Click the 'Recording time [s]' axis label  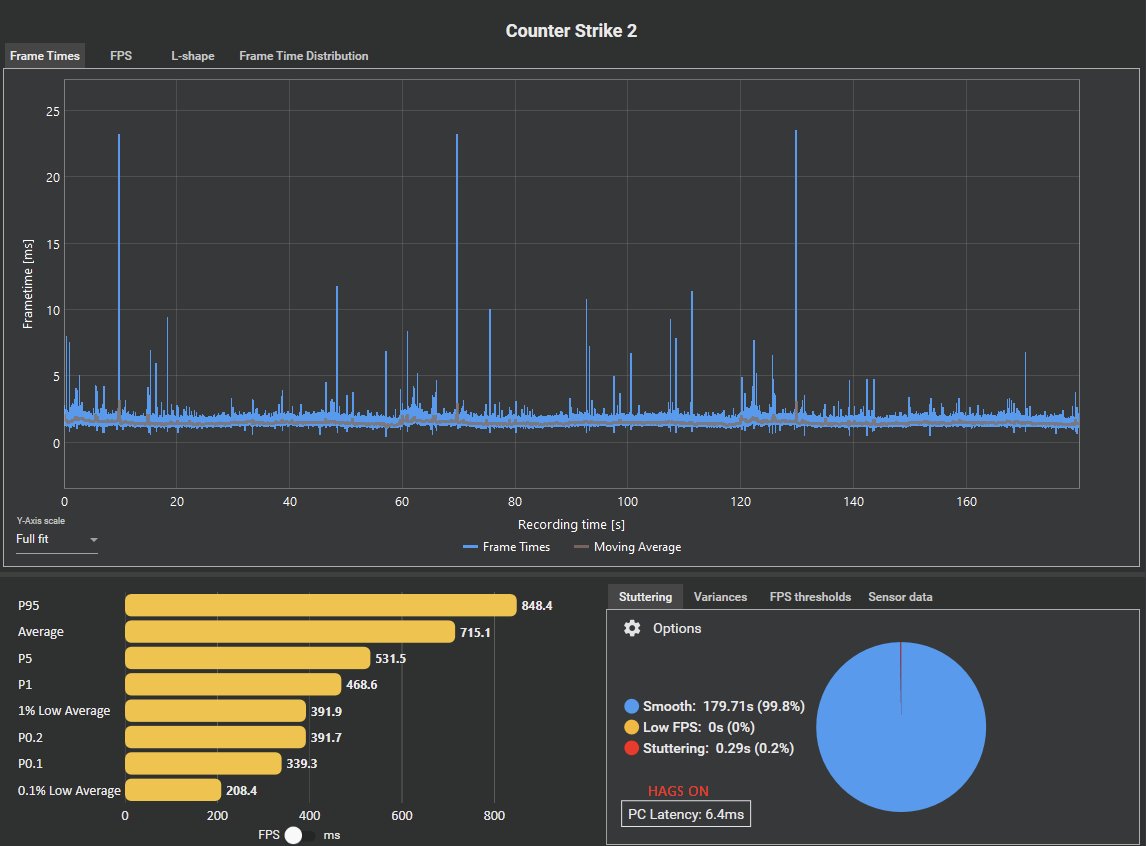(572, 525)
